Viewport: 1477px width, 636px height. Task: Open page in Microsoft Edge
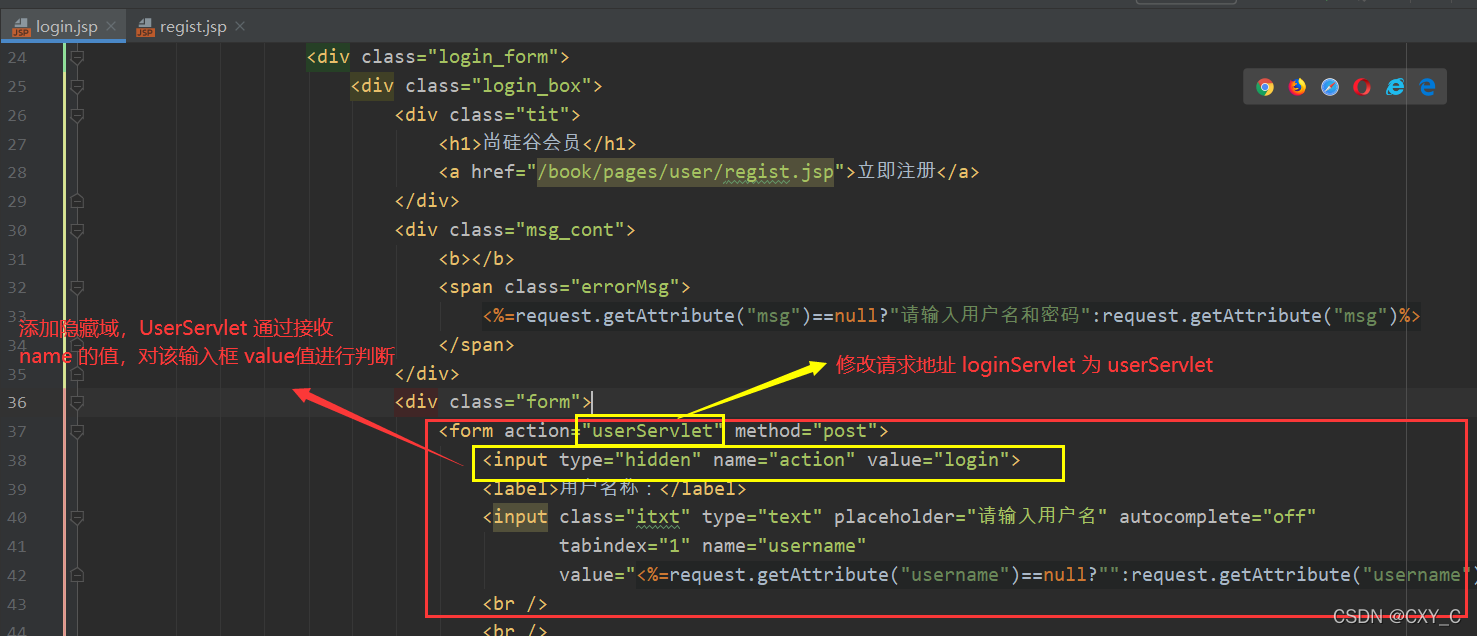[x=1428, y=87]
